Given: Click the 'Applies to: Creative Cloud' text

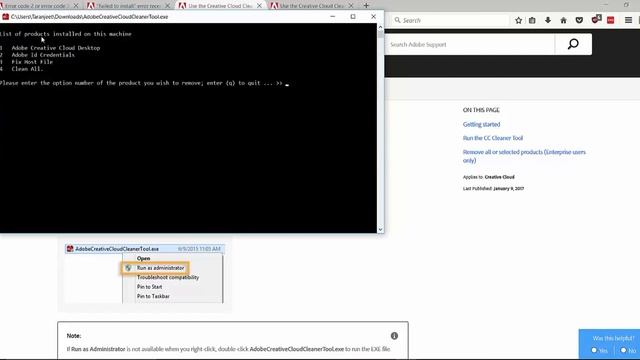Looking at the screenshot, I should pyautogui.click(x=489, y=177).
